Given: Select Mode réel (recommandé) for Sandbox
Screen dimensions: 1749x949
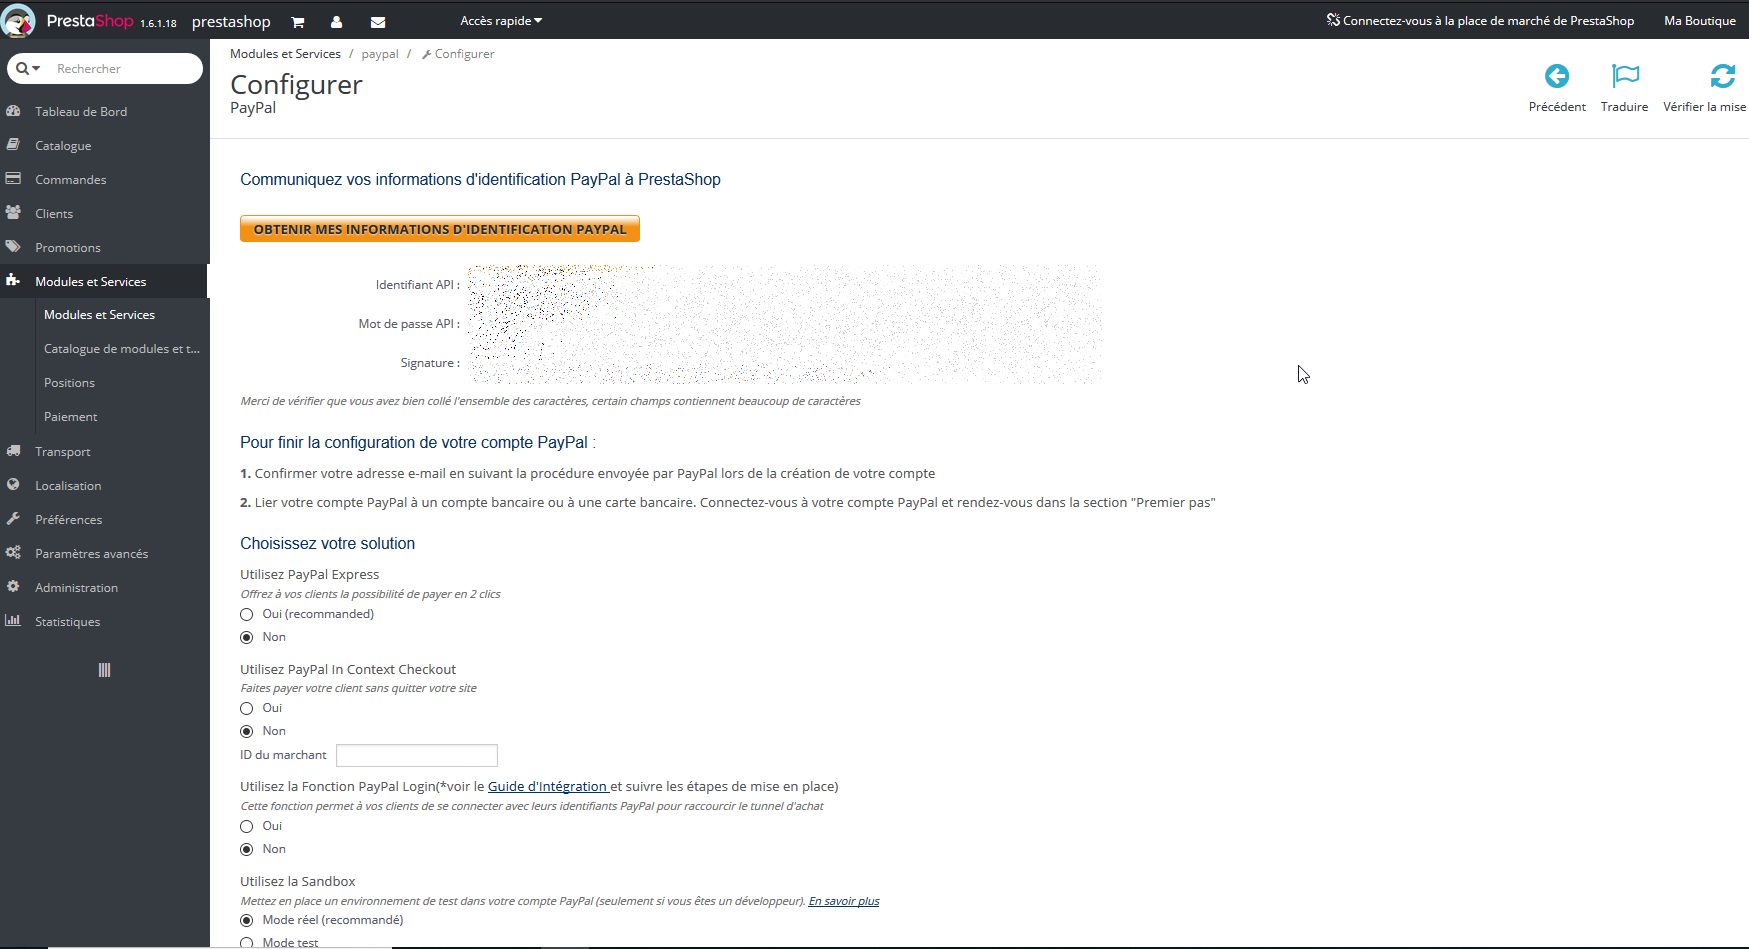Looking at the screenshot, I should point(247,921).
